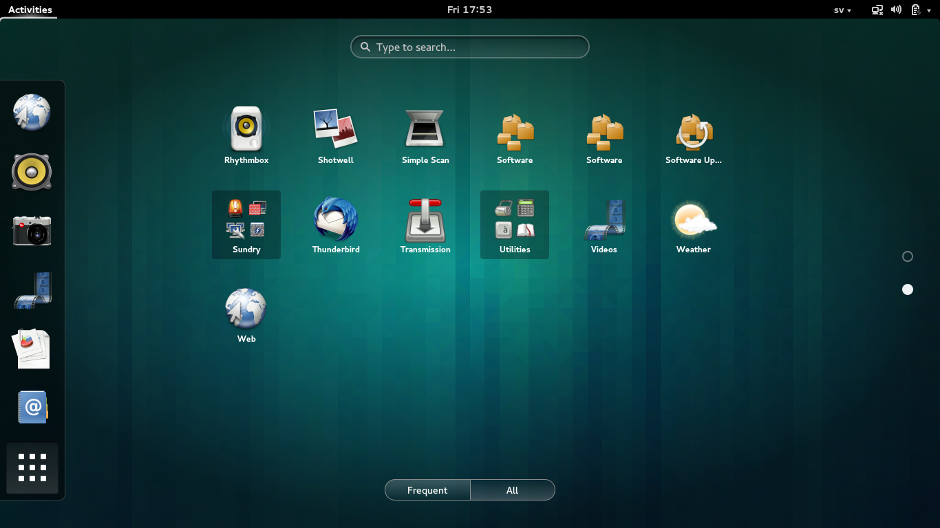
Task: Go to first app page indicator dot
Action: tap(908, 257)
